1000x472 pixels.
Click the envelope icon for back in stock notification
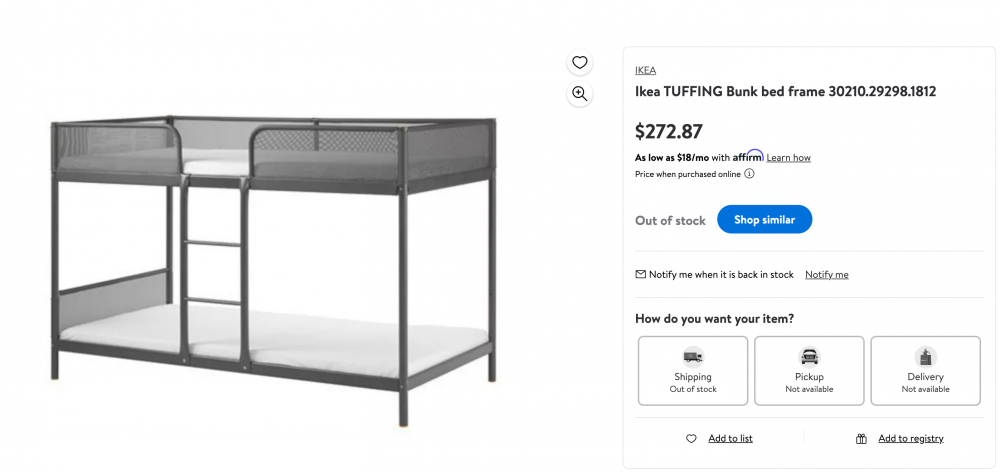pyautogui.click(x=640, y=274)
